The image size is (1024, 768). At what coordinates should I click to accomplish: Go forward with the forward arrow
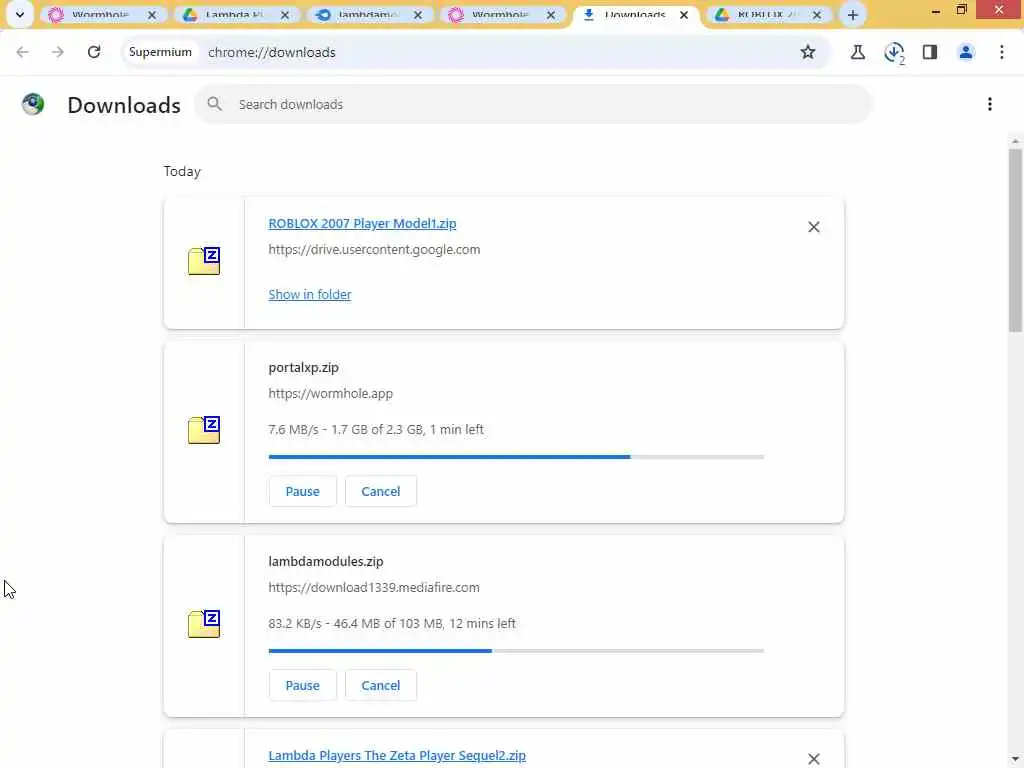[58, 52]
